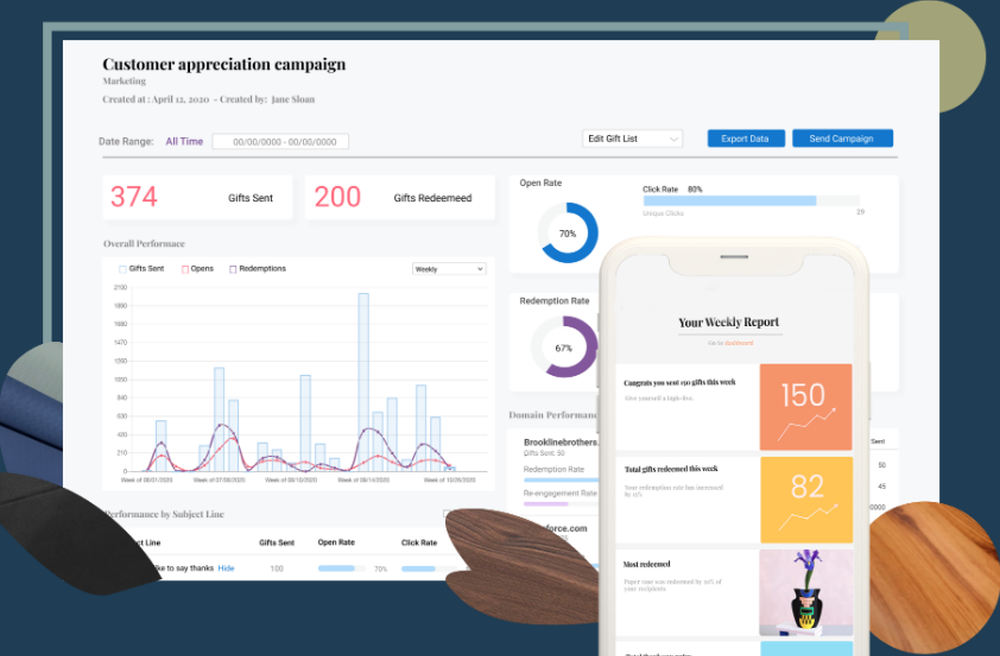Image resolution: width=1000 pixels, height=656 pixels.
Task: Click the yellow 82 gifts redeemed tile
Action: tap(806, 500)
